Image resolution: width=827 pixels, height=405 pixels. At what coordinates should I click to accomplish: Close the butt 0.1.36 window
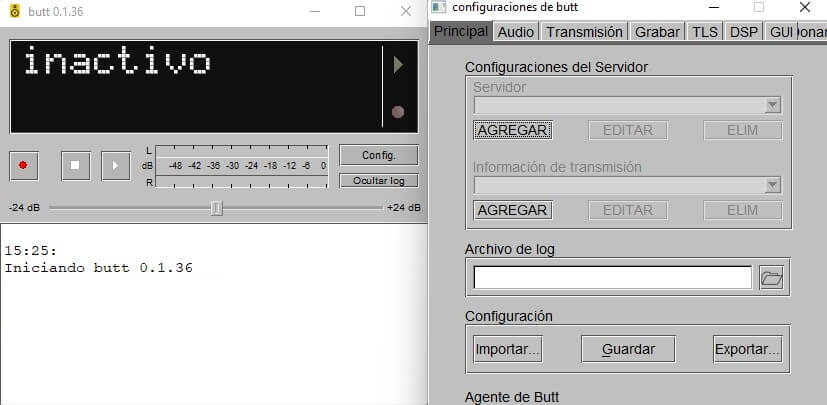click(x=406, y=11)
